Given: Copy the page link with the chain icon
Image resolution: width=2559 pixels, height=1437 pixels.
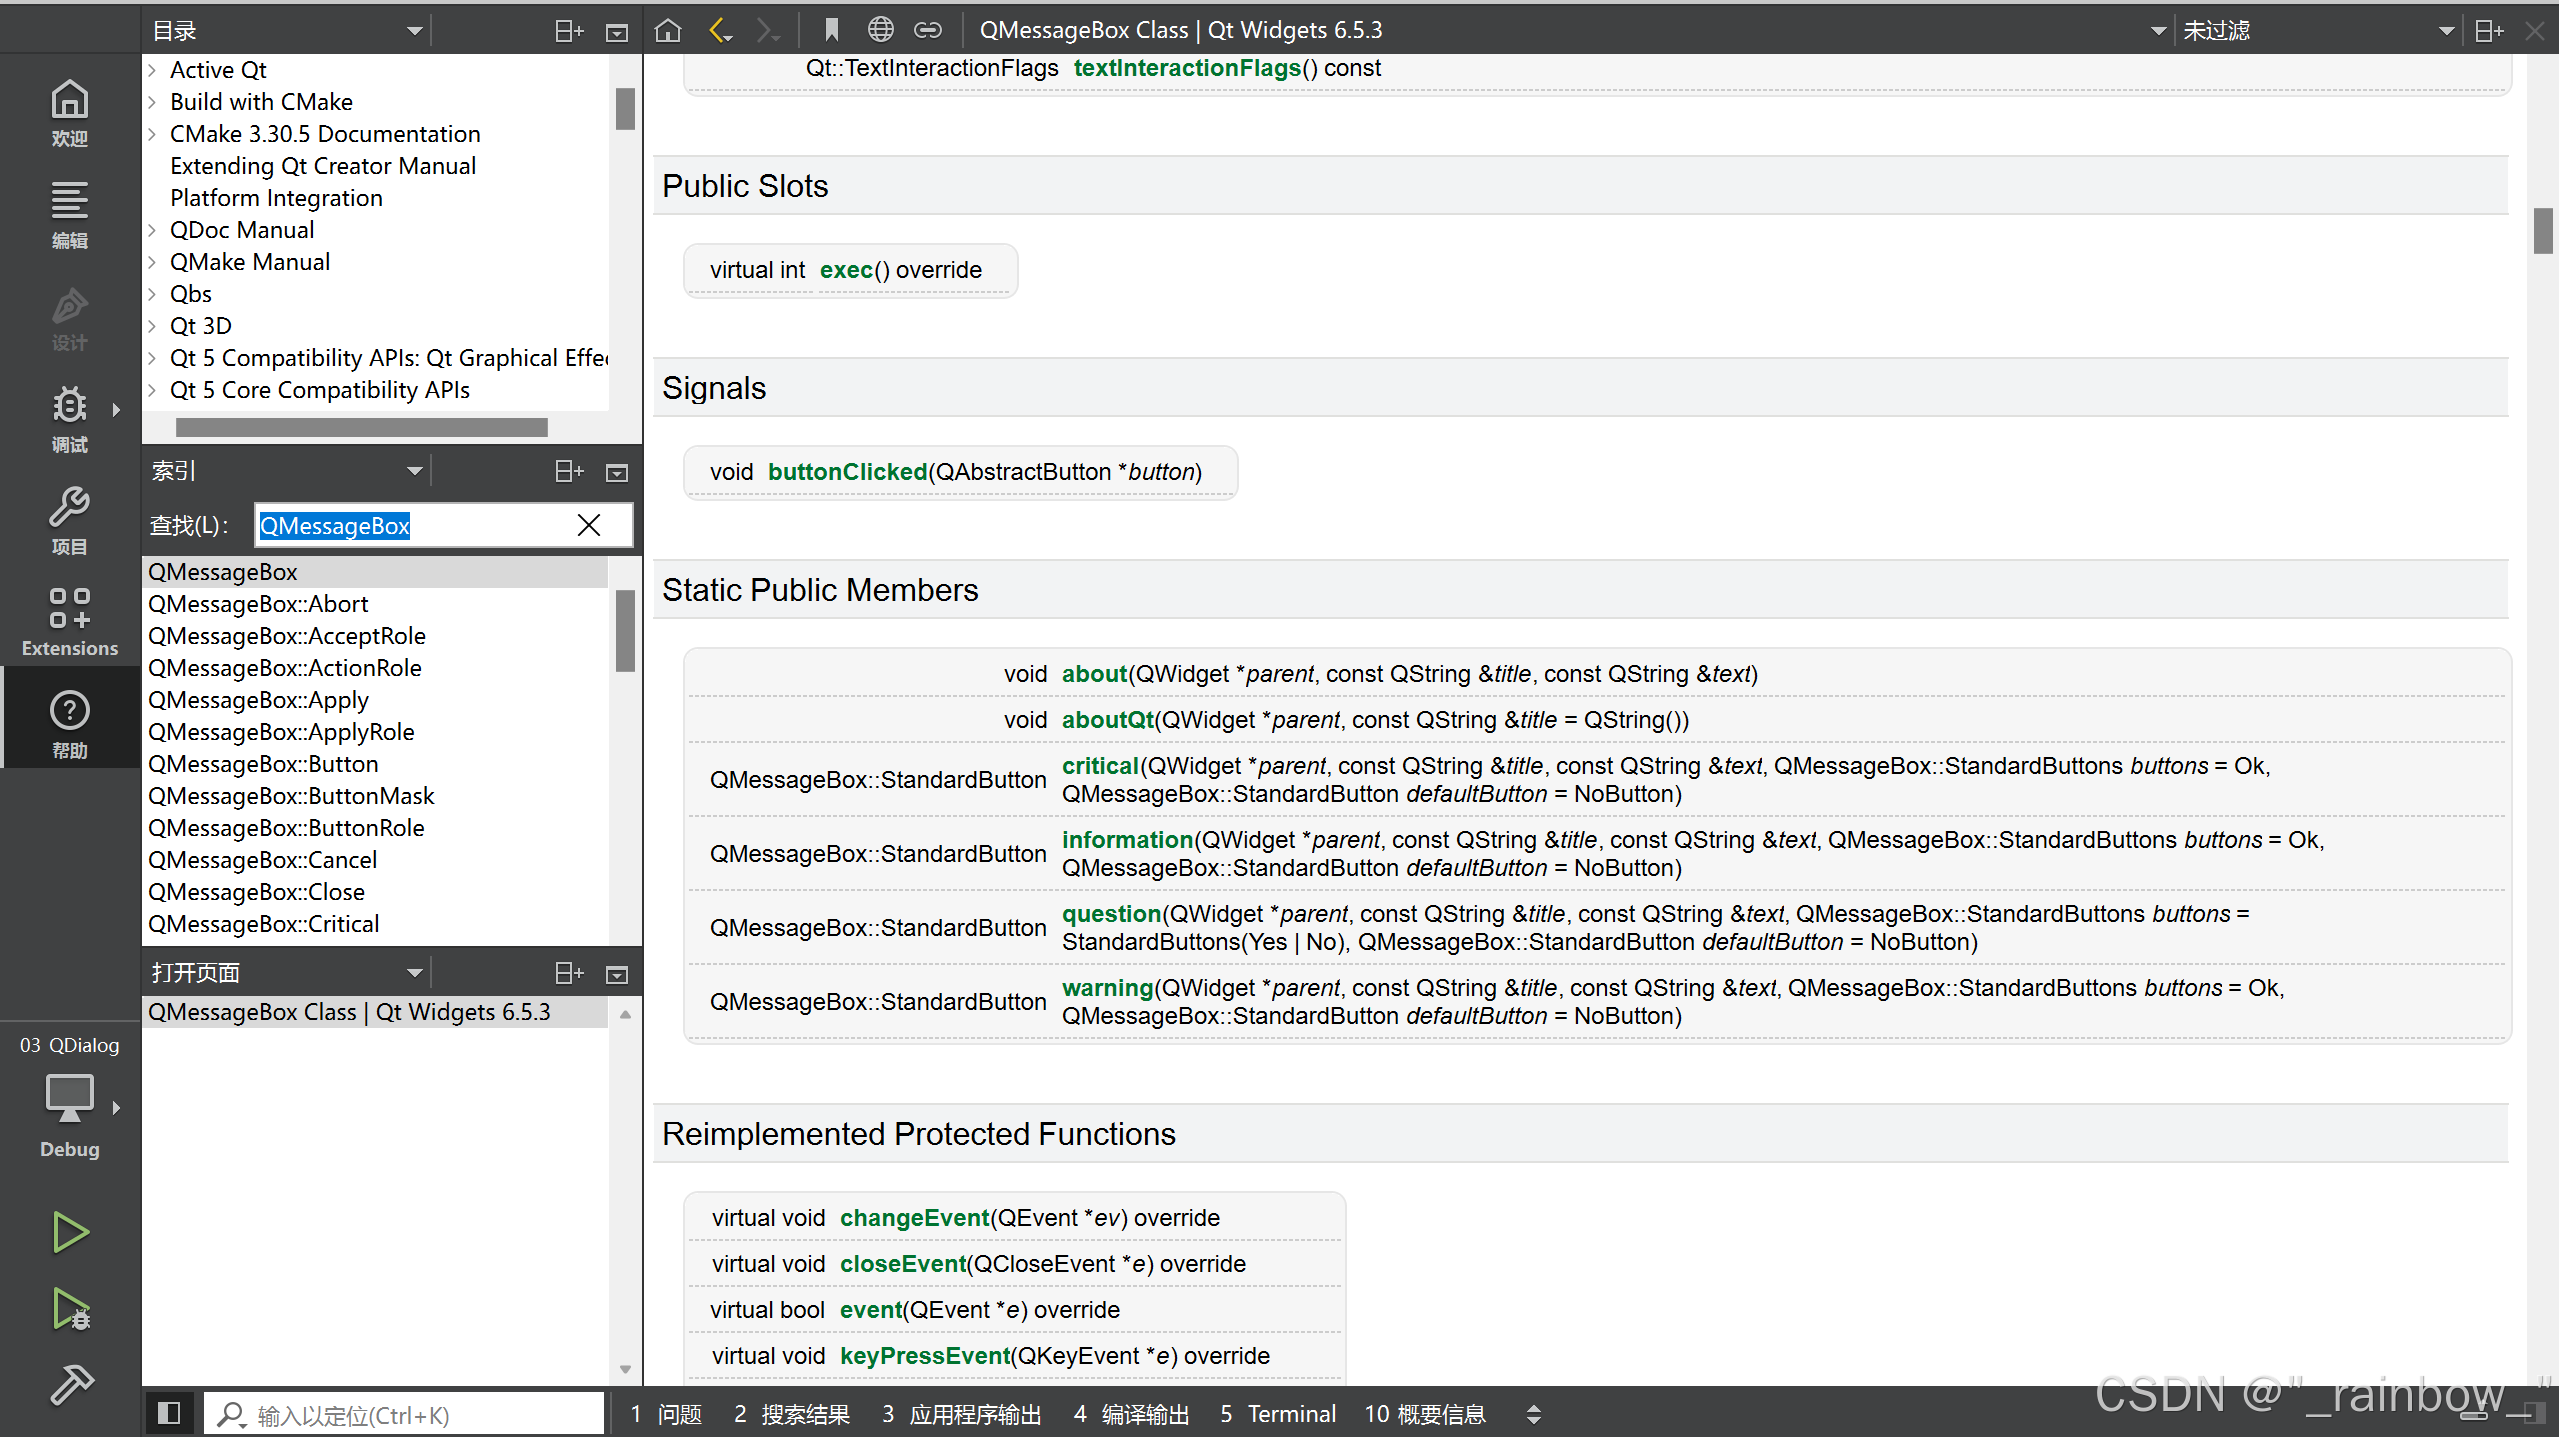Looking at the screenshot, I should point(927,30).
